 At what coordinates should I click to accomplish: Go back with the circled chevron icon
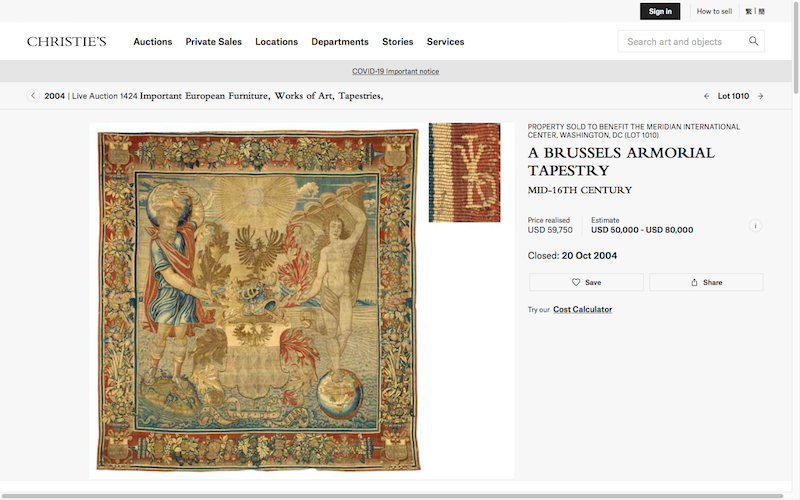pyautogui.click(x=33, y=96)
